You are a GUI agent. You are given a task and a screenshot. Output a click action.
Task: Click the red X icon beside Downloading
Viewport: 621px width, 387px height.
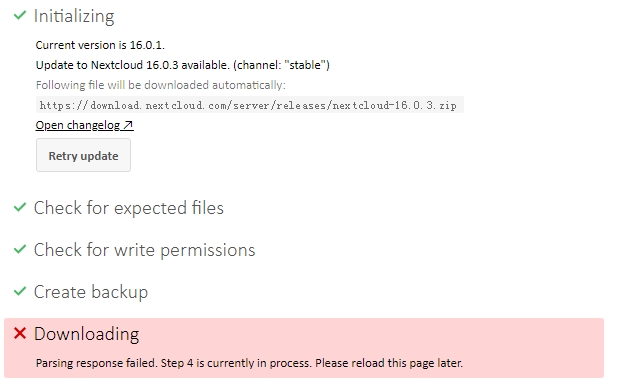pos(20,333)
